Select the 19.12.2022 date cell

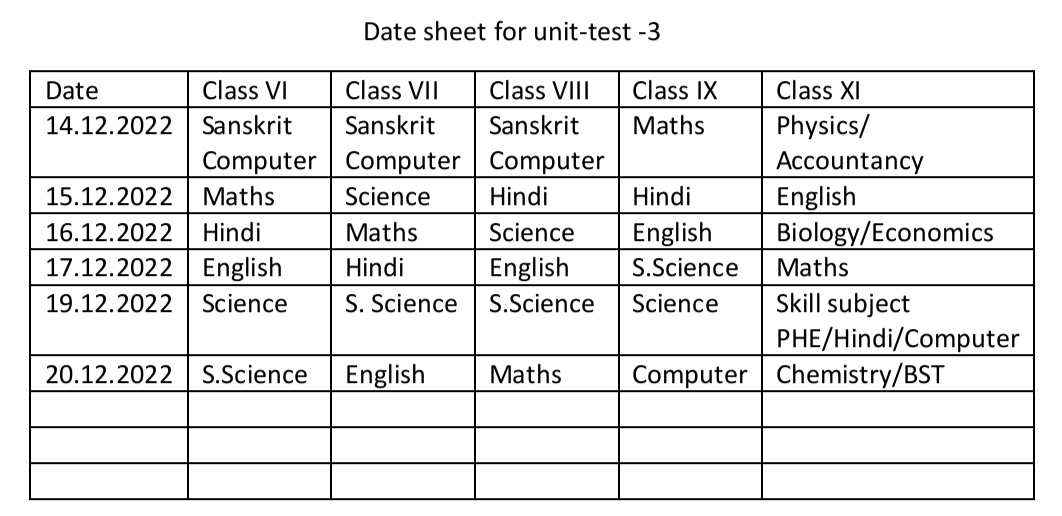[109, 320]
